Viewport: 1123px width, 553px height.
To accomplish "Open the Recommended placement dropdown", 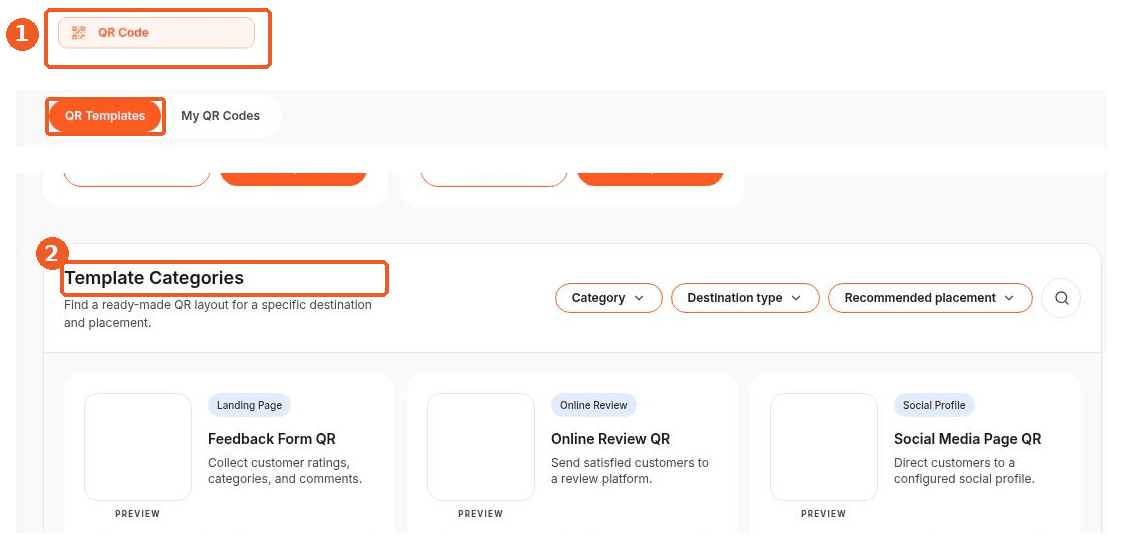I will coord(930,298).
